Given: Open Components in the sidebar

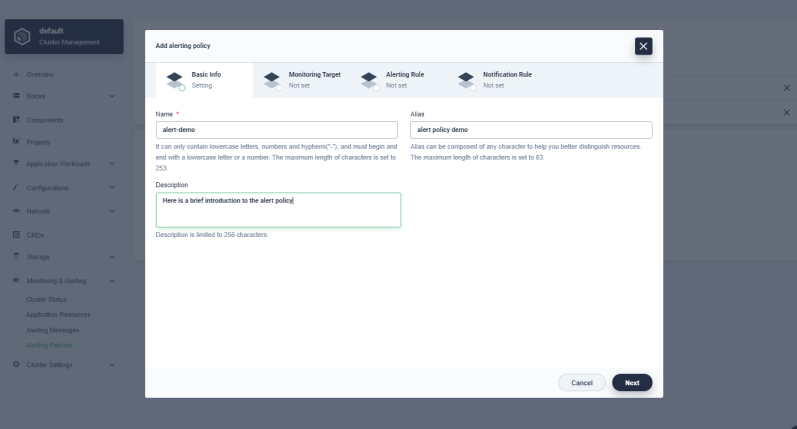Looking at the screenshot, I should click(x=45, y=120).
